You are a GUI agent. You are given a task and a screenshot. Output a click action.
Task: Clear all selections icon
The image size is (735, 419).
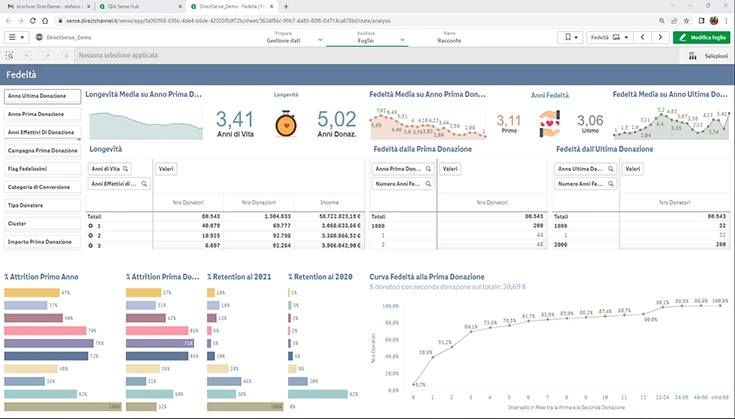[66, 55]
